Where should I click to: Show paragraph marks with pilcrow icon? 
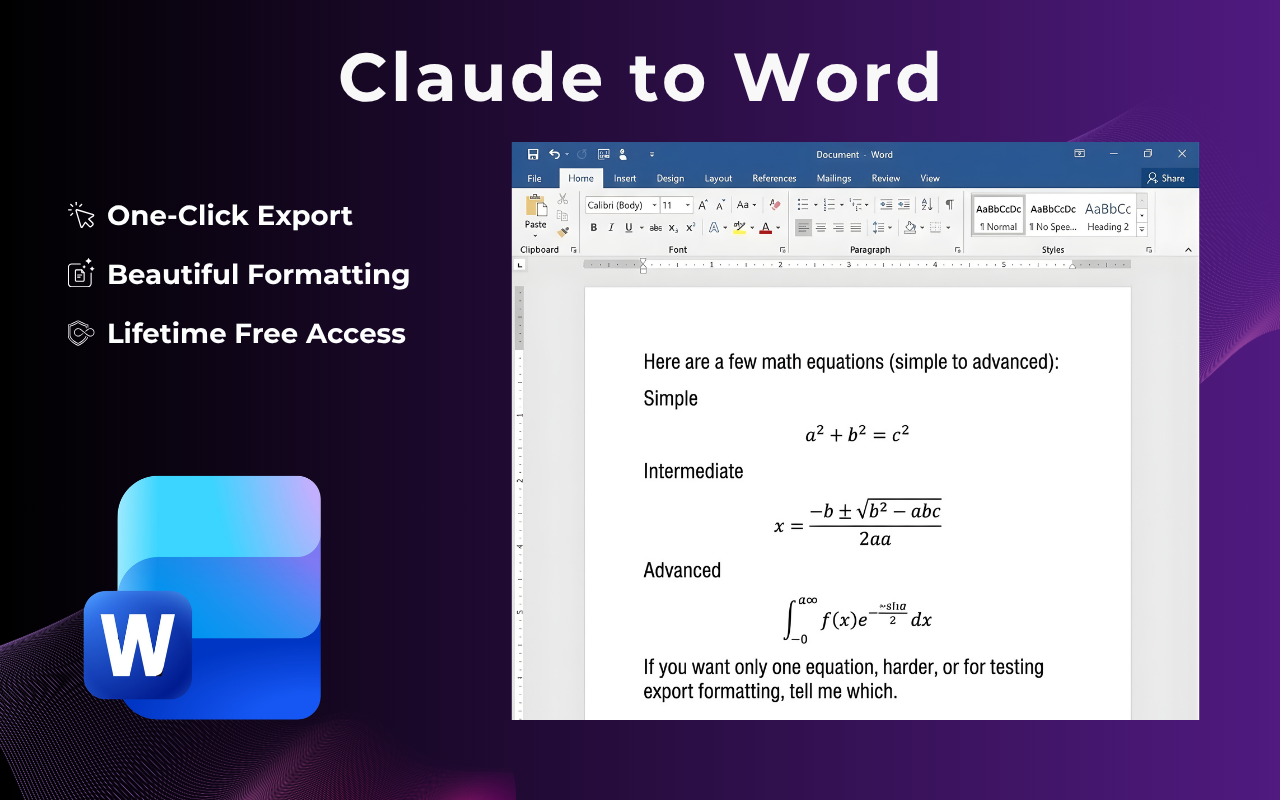[949, 205]
